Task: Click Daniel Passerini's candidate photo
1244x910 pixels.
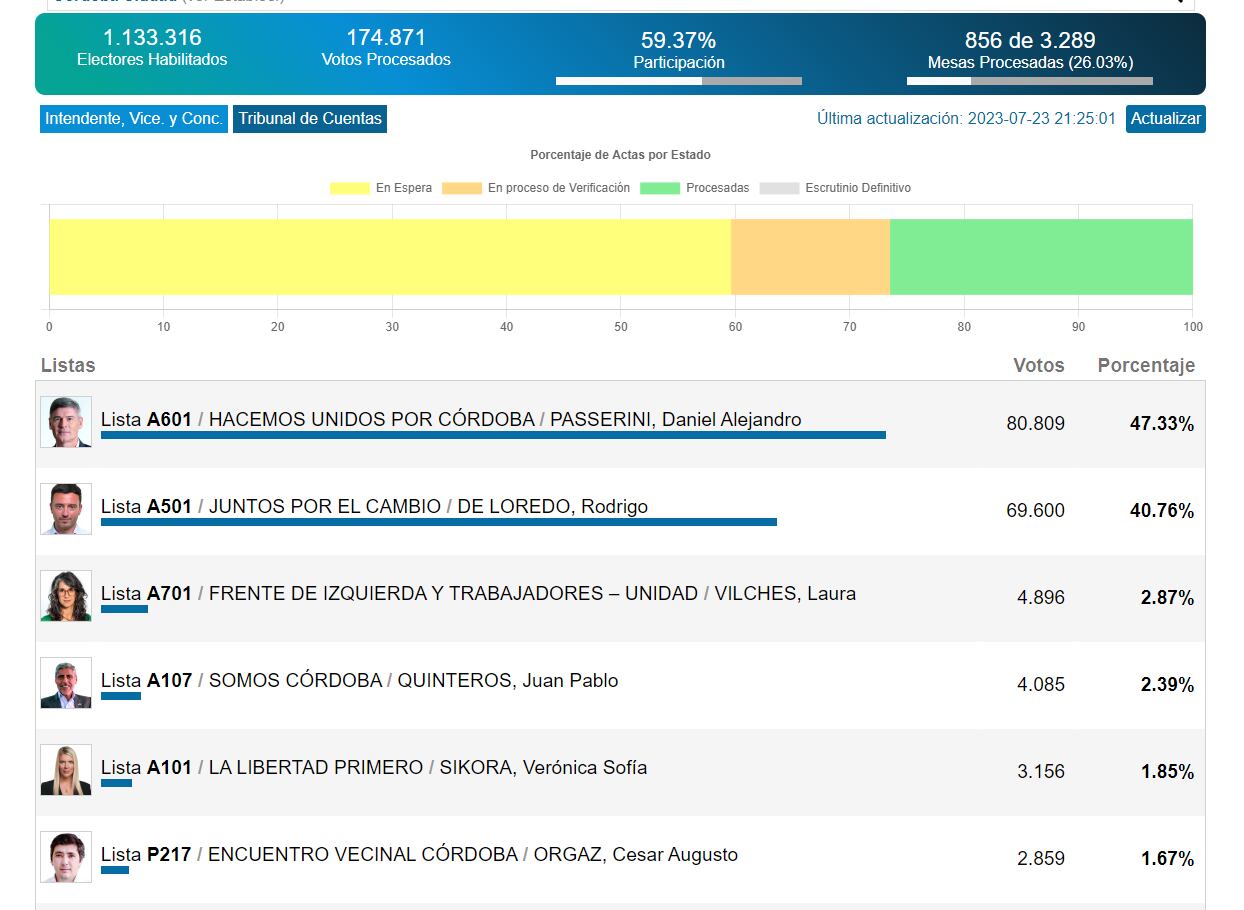Action: tap(66, 422)
